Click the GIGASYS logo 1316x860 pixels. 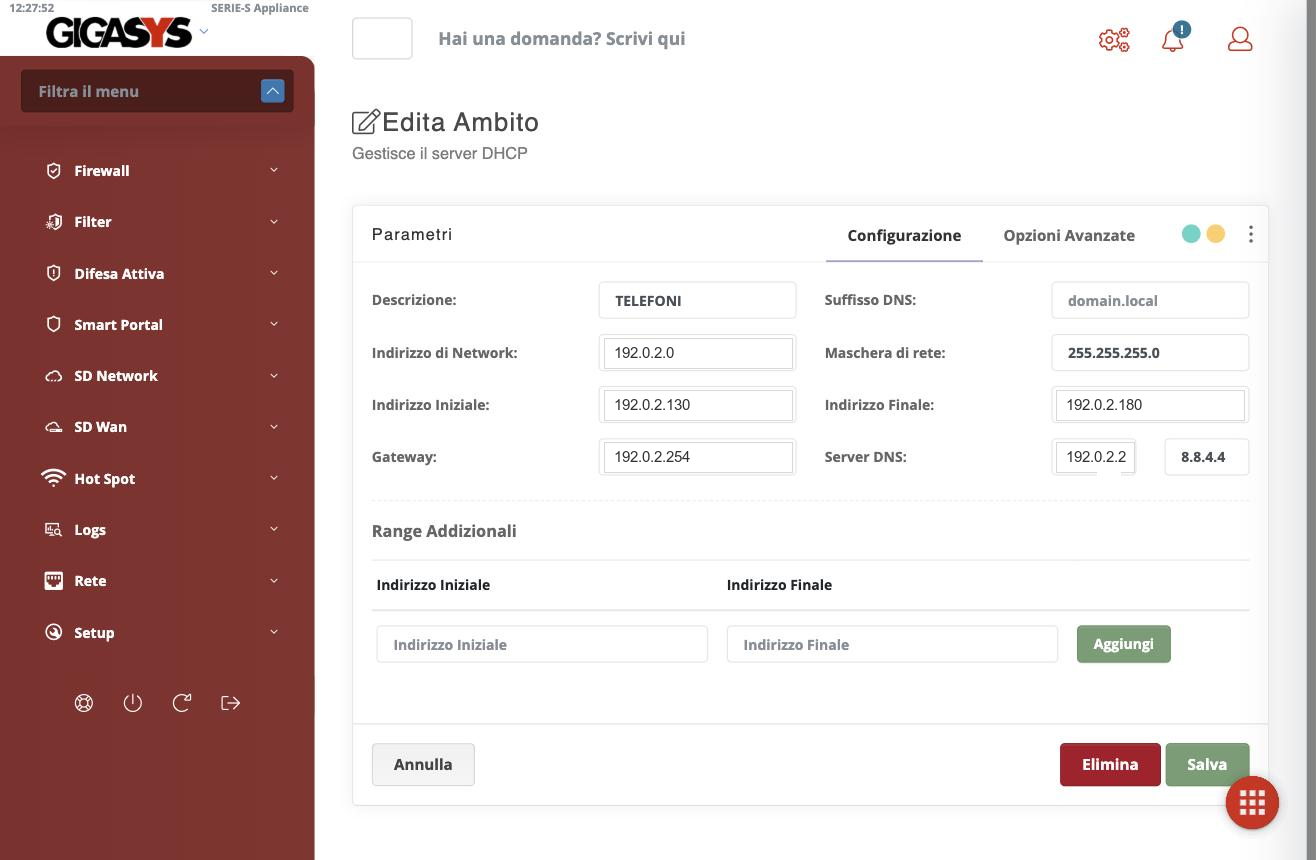(x=119, y=33)
